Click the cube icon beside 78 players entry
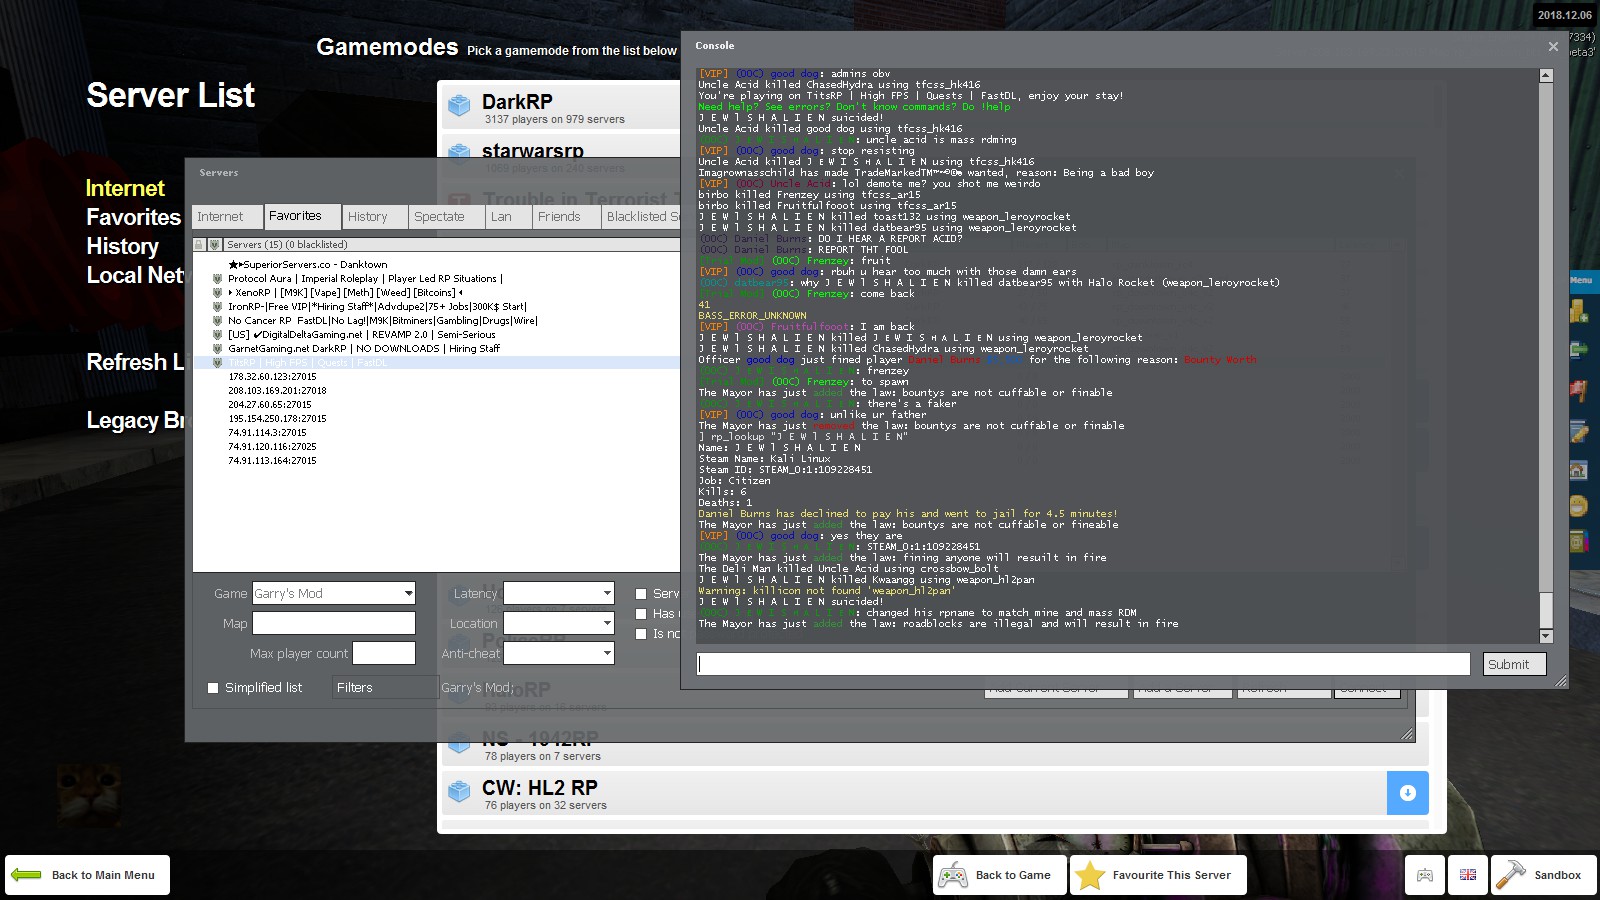1600x900 pixels. point(459,744)
